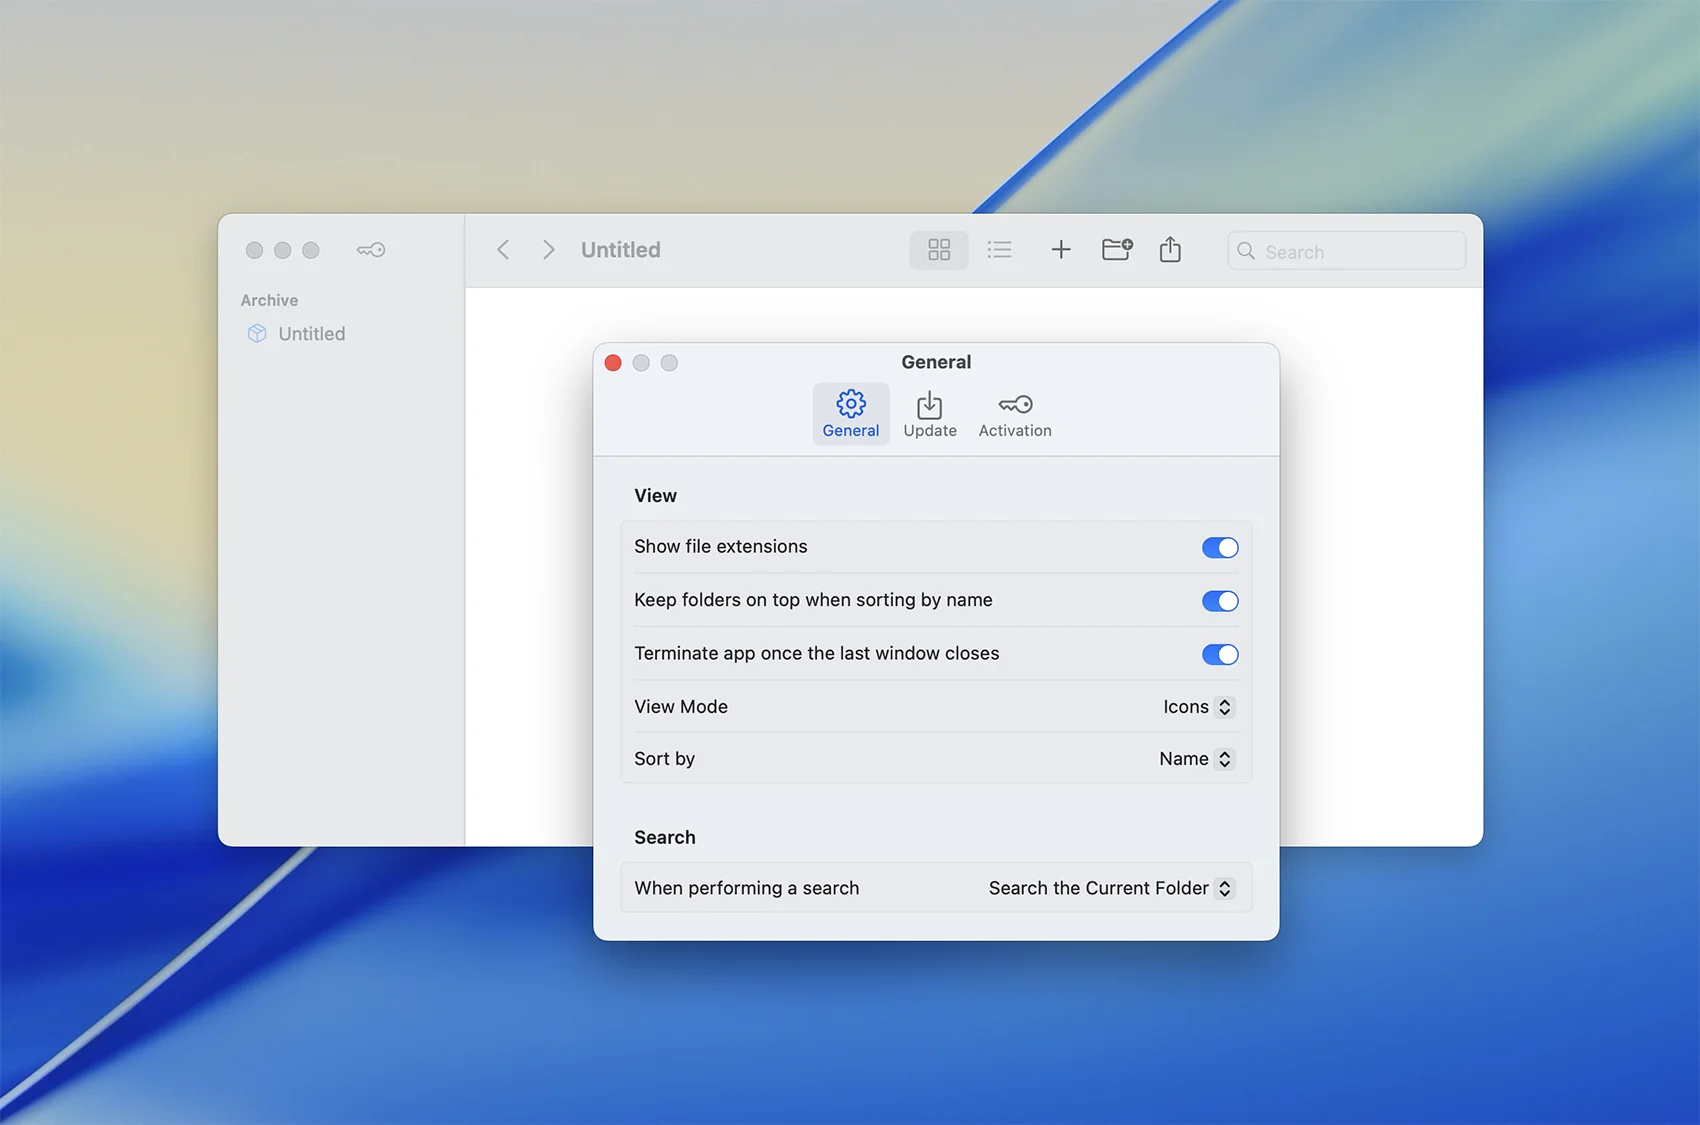
Task: Close the General preferences window
Action: [613, 363]
